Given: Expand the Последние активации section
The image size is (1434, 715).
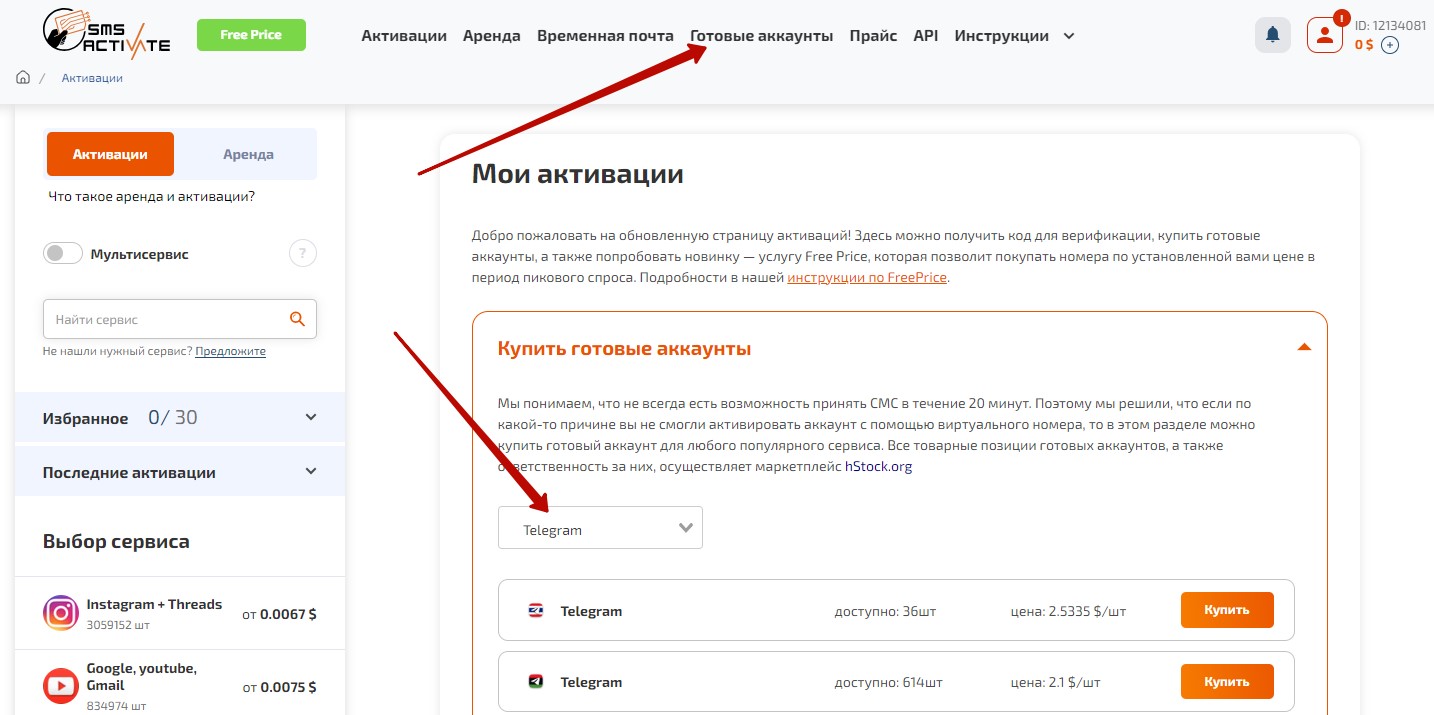Looking at the screenshot, I should click(310, 472).
